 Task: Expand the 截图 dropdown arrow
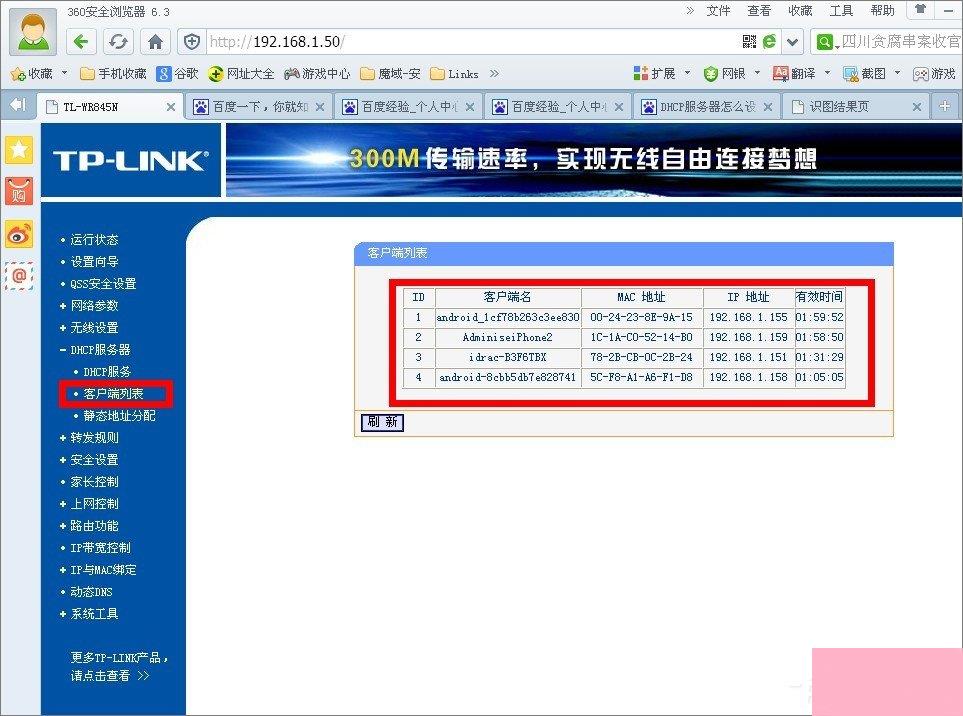point(897,73)
